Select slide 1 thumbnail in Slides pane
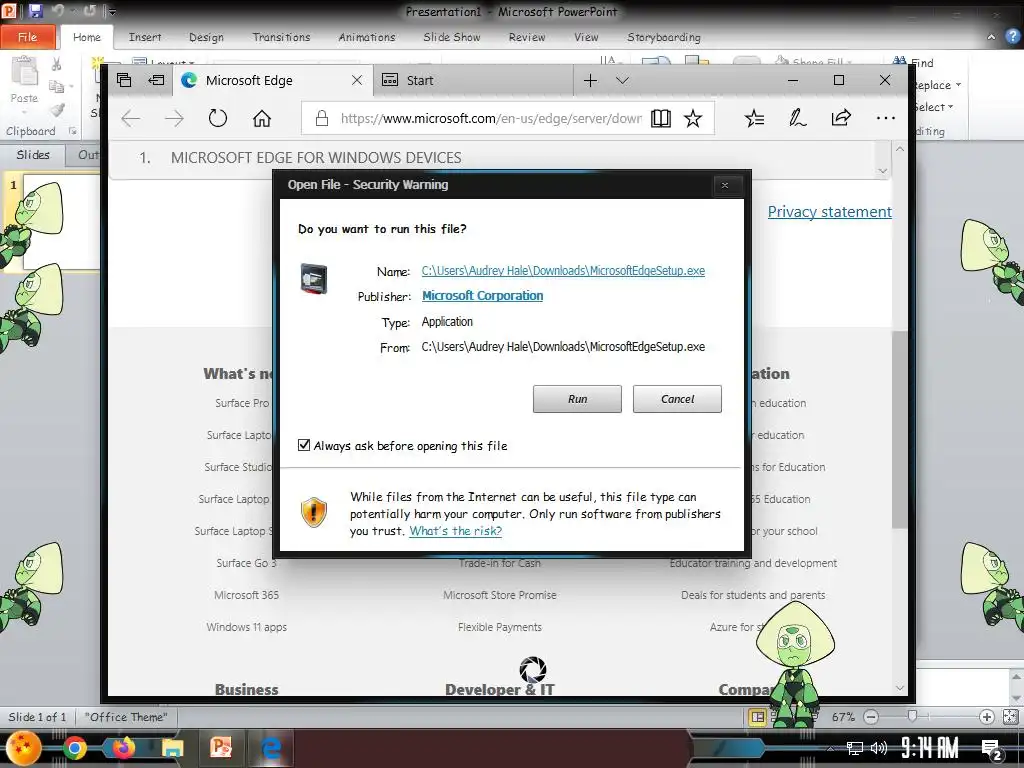The image size is (1024, 768). pos(61,222)
